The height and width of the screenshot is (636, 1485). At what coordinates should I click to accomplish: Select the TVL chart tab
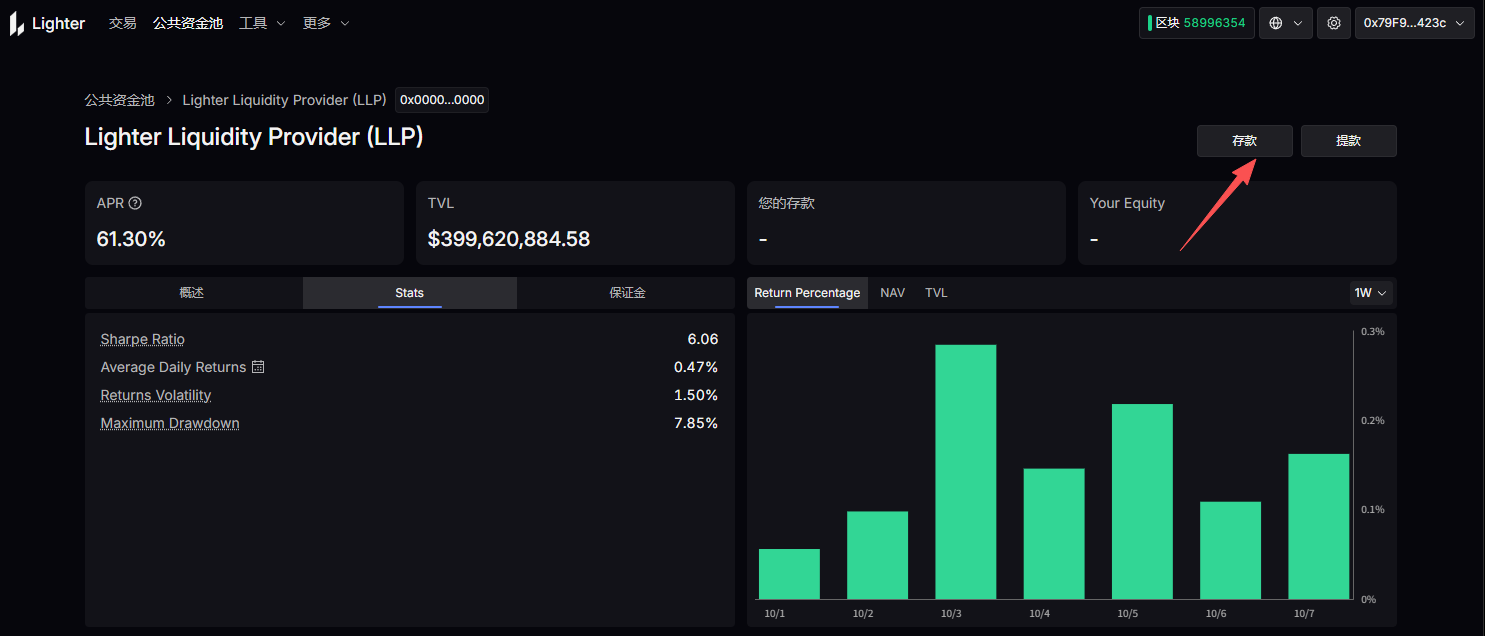[x=936, y=293]
